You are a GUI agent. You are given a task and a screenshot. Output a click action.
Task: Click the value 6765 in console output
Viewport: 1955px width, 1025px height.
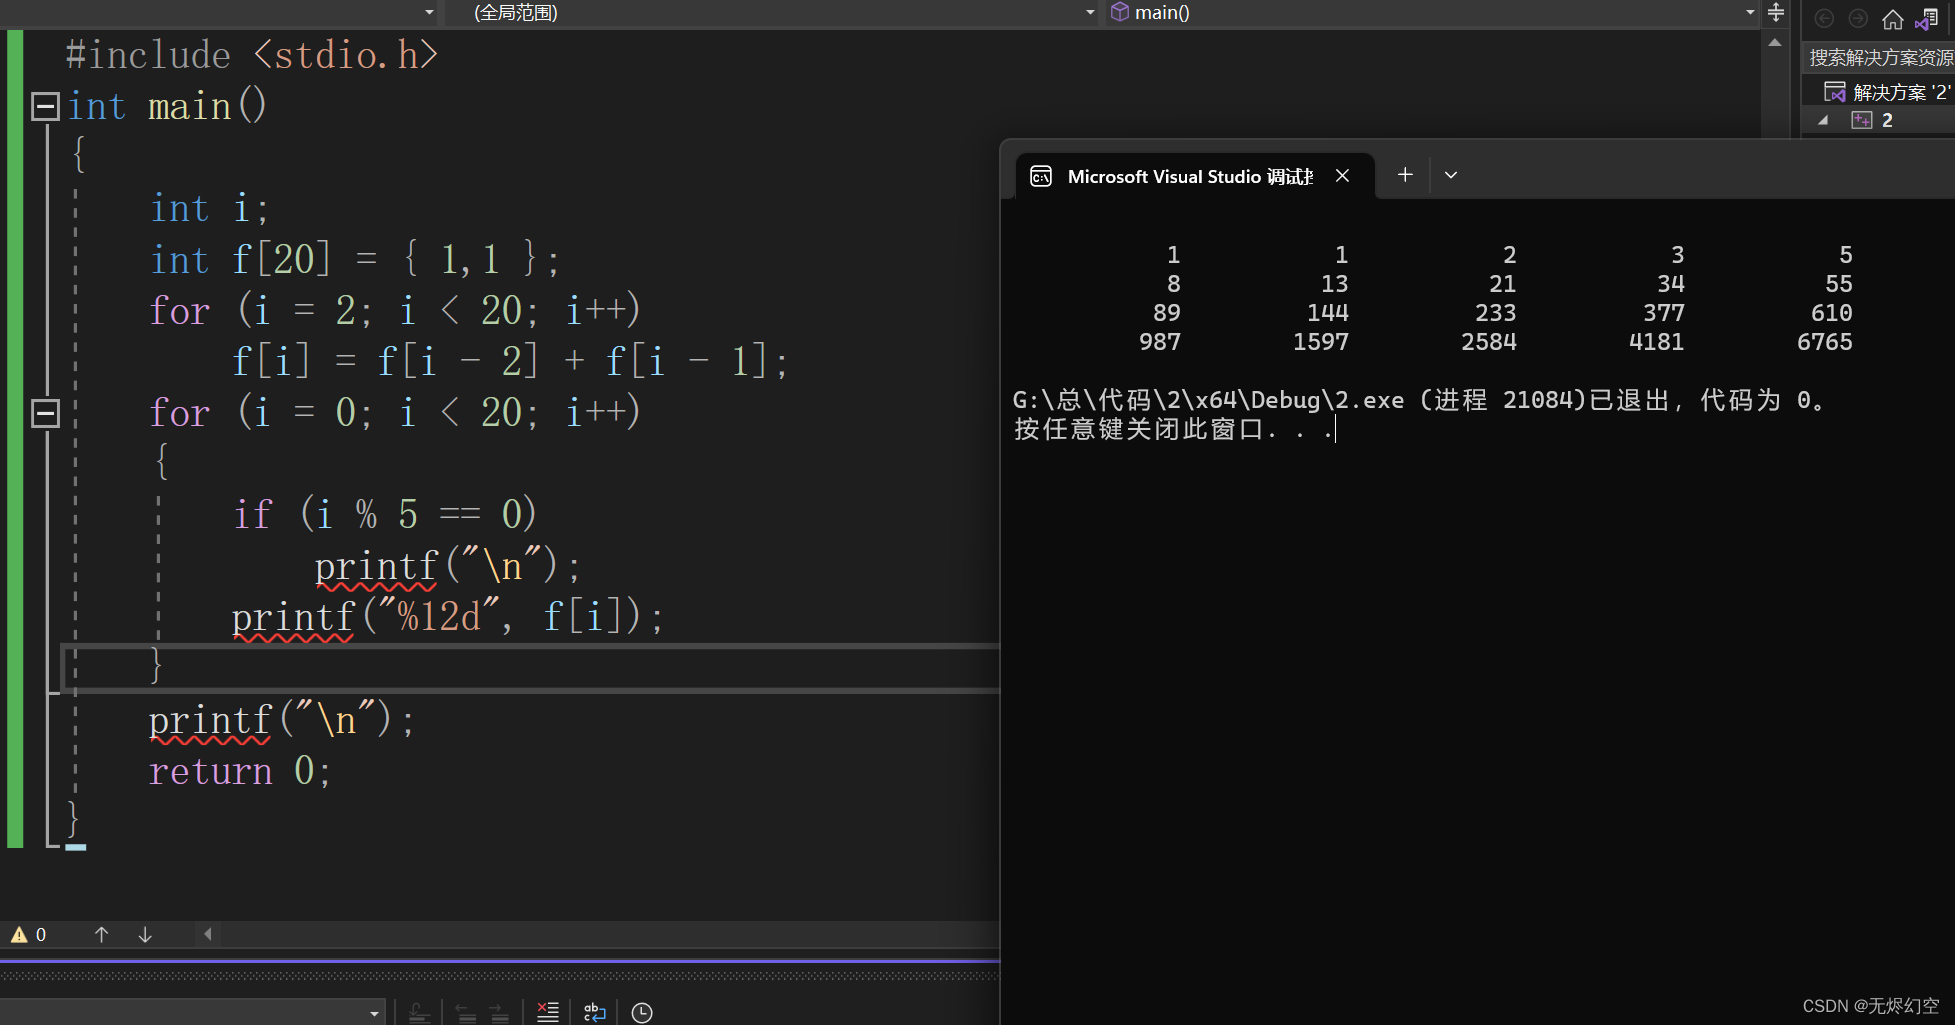tap(1825, 342)
